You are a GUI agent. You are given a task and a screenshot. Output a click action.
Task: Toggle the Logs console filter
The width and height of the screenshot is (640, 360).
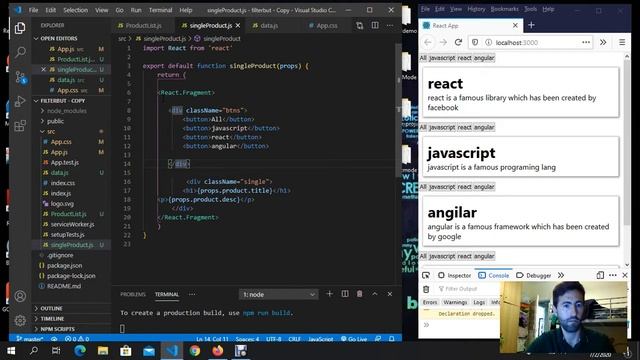click(x=479, y=302)
